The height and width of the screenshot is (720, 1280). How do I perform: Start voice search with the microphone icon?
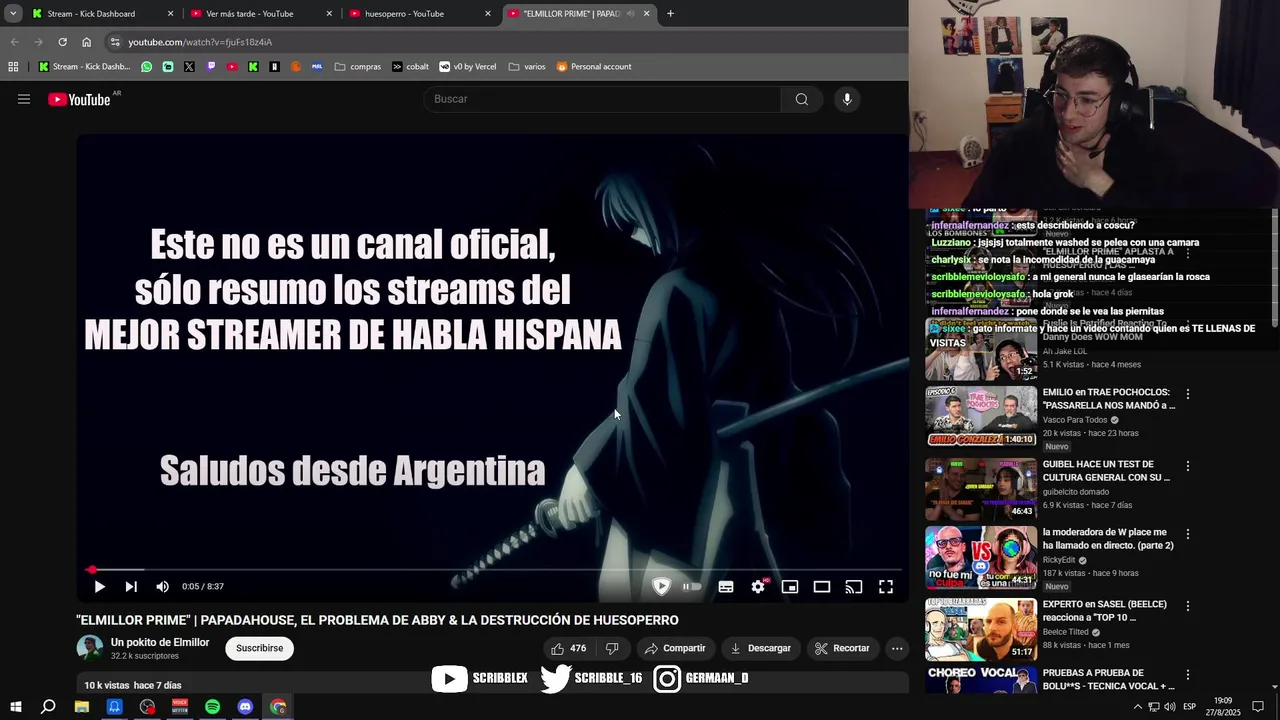point(847,99)
